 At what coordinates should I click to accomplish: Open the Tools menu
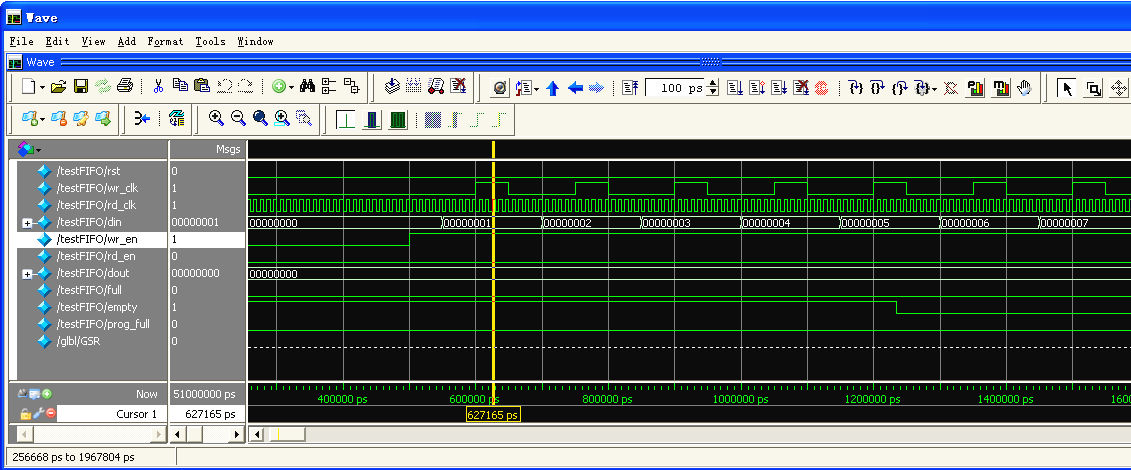(x=210, y=41)
